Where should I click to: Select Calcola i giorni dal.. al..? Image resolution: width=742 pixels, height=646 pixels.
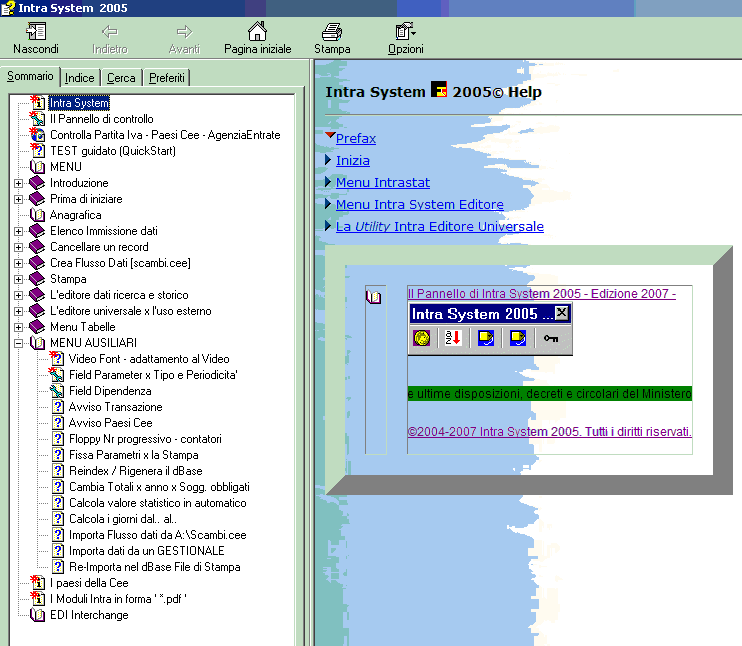click(123, 519)
